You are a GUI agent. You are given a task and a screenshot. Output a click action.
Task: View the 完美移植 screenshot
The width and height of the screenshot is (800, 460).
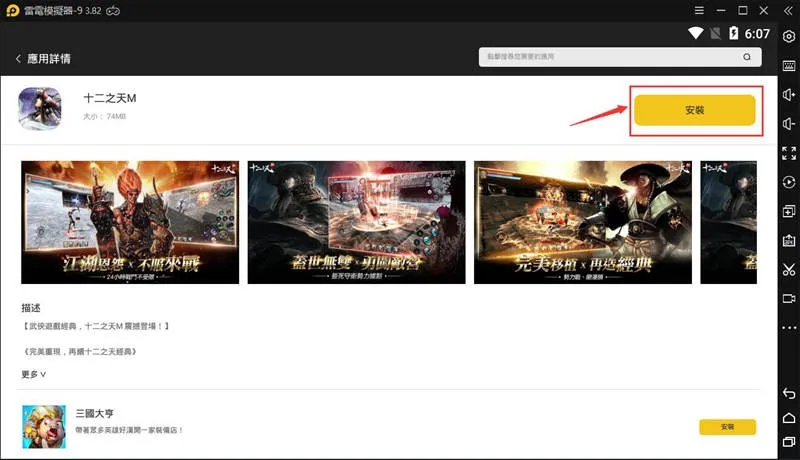click(x=583, y=222)
